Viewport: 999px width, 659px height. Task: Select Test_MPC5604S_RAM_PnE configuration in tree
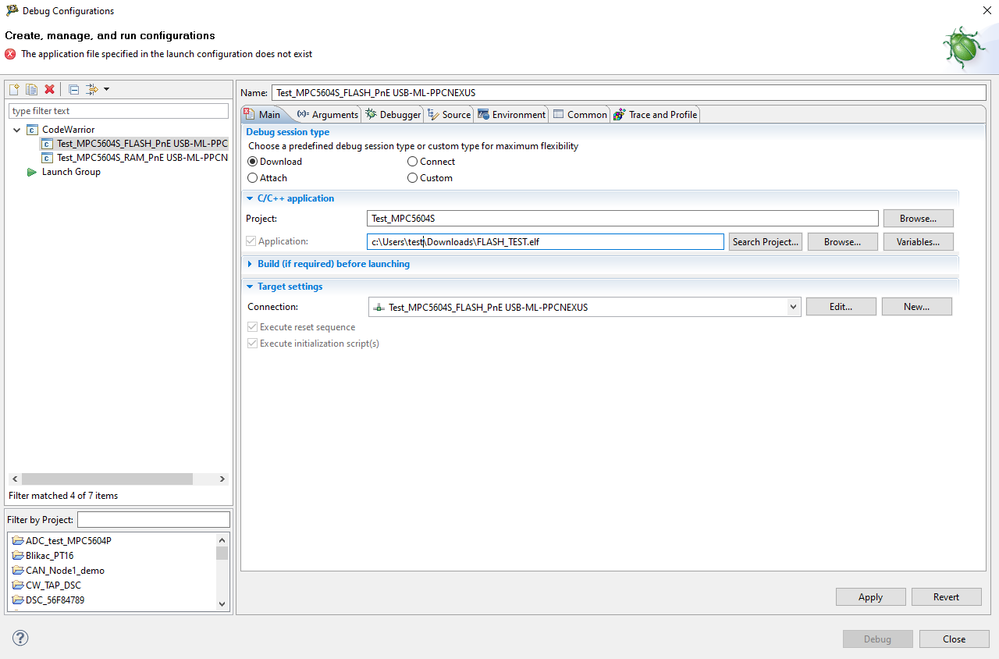[x=134, y=158]
